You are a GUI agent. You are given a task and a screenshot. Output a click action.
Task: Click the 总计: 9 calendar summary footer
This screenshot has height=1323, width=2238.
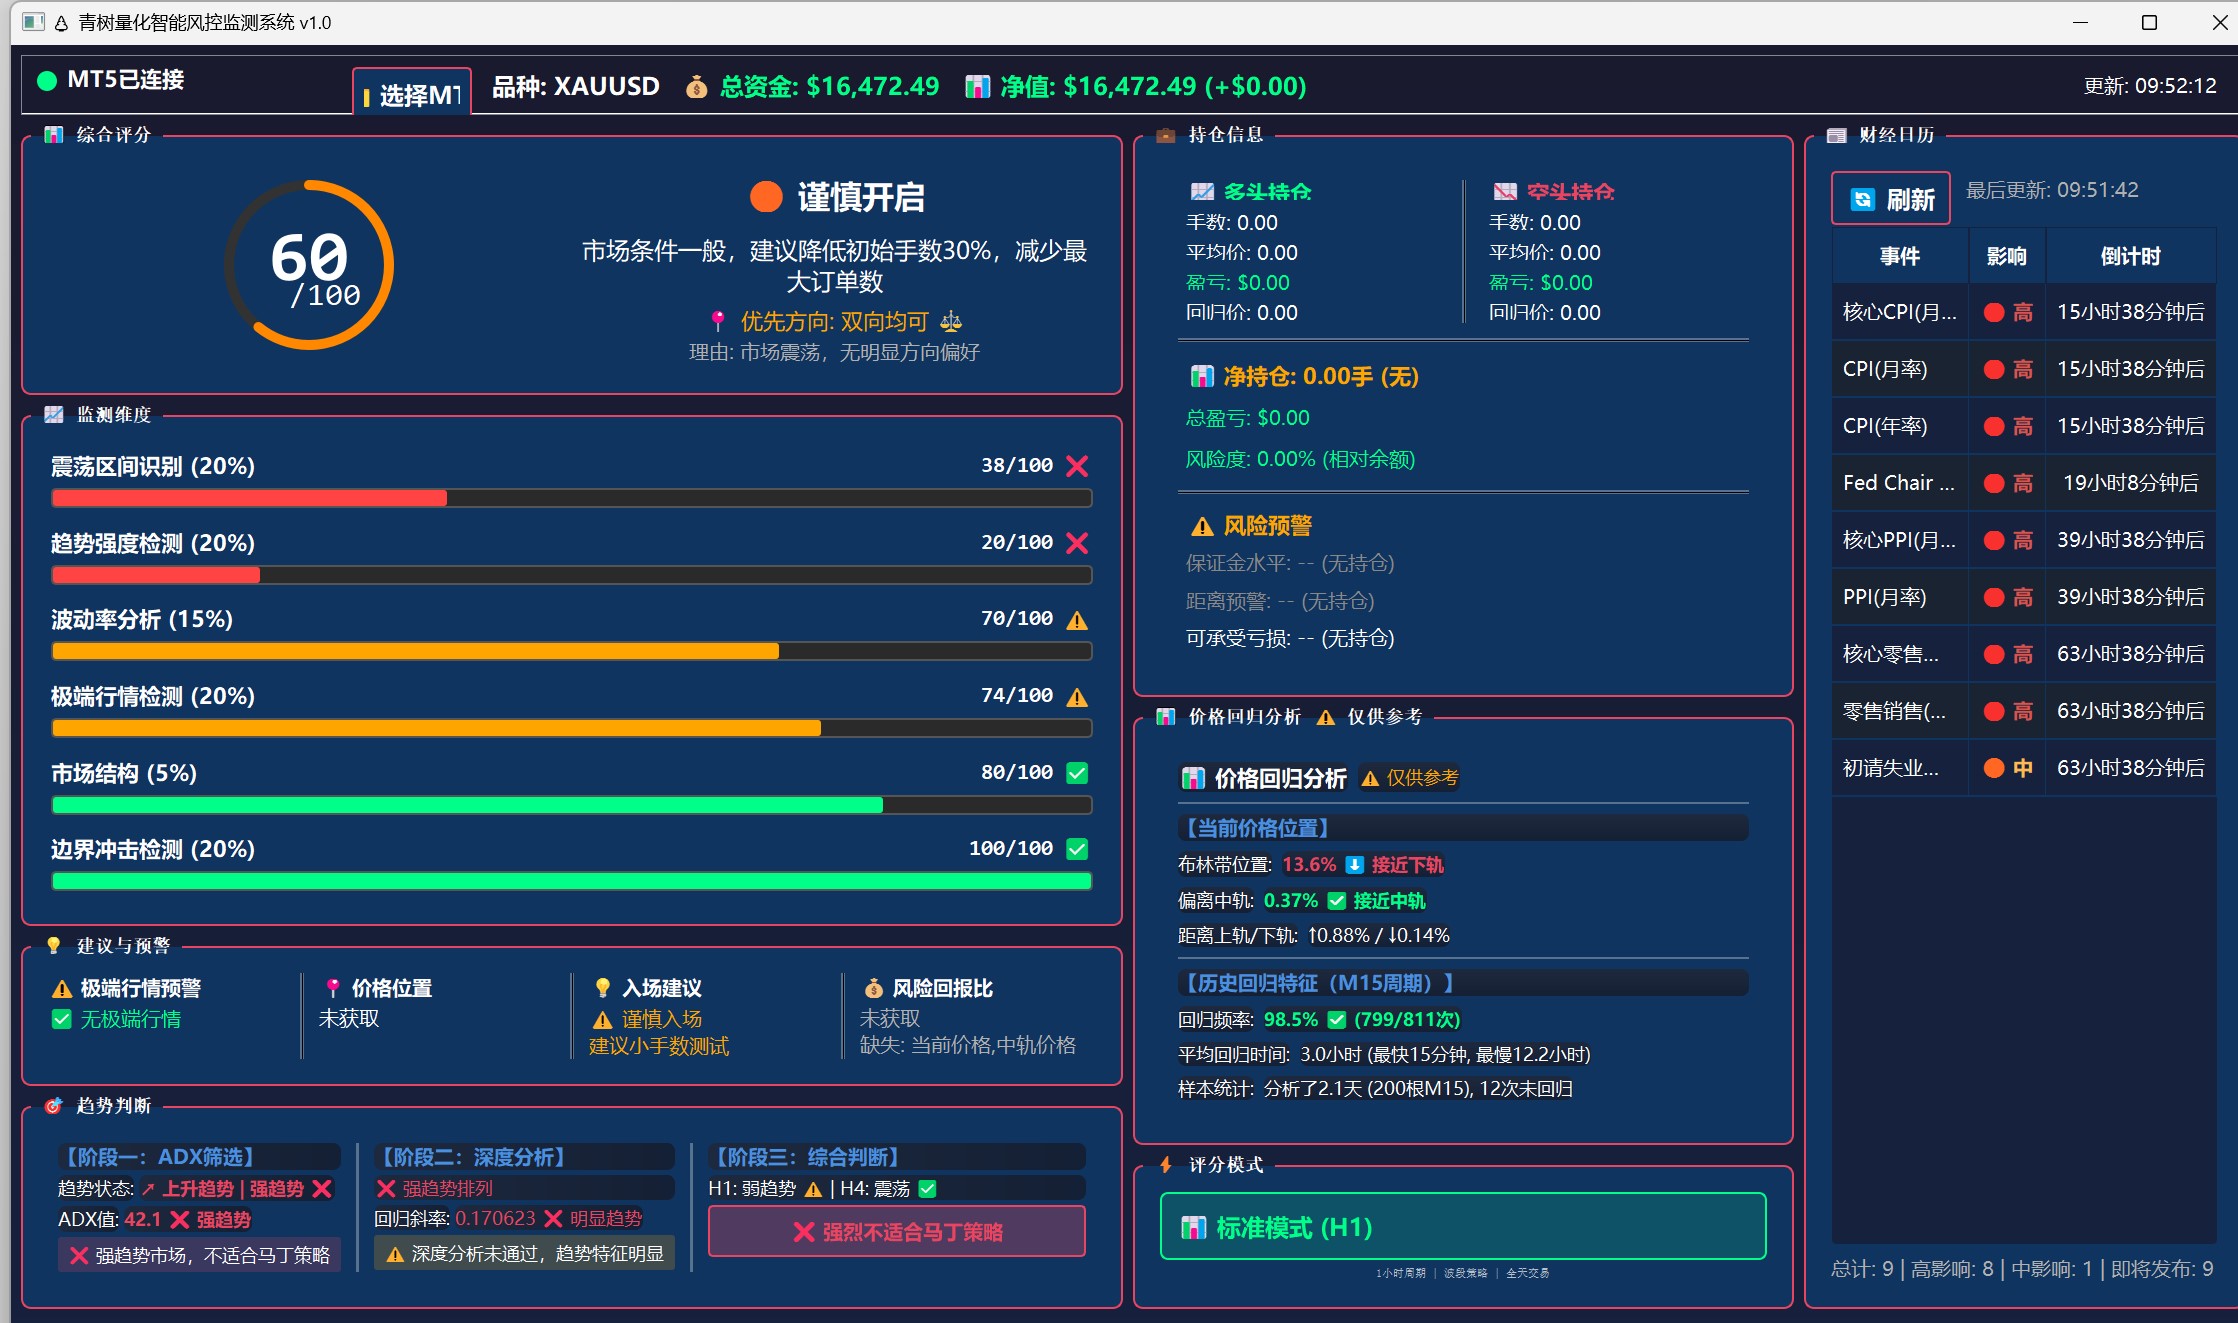pyautogui.click(x=2022, y=1269)
